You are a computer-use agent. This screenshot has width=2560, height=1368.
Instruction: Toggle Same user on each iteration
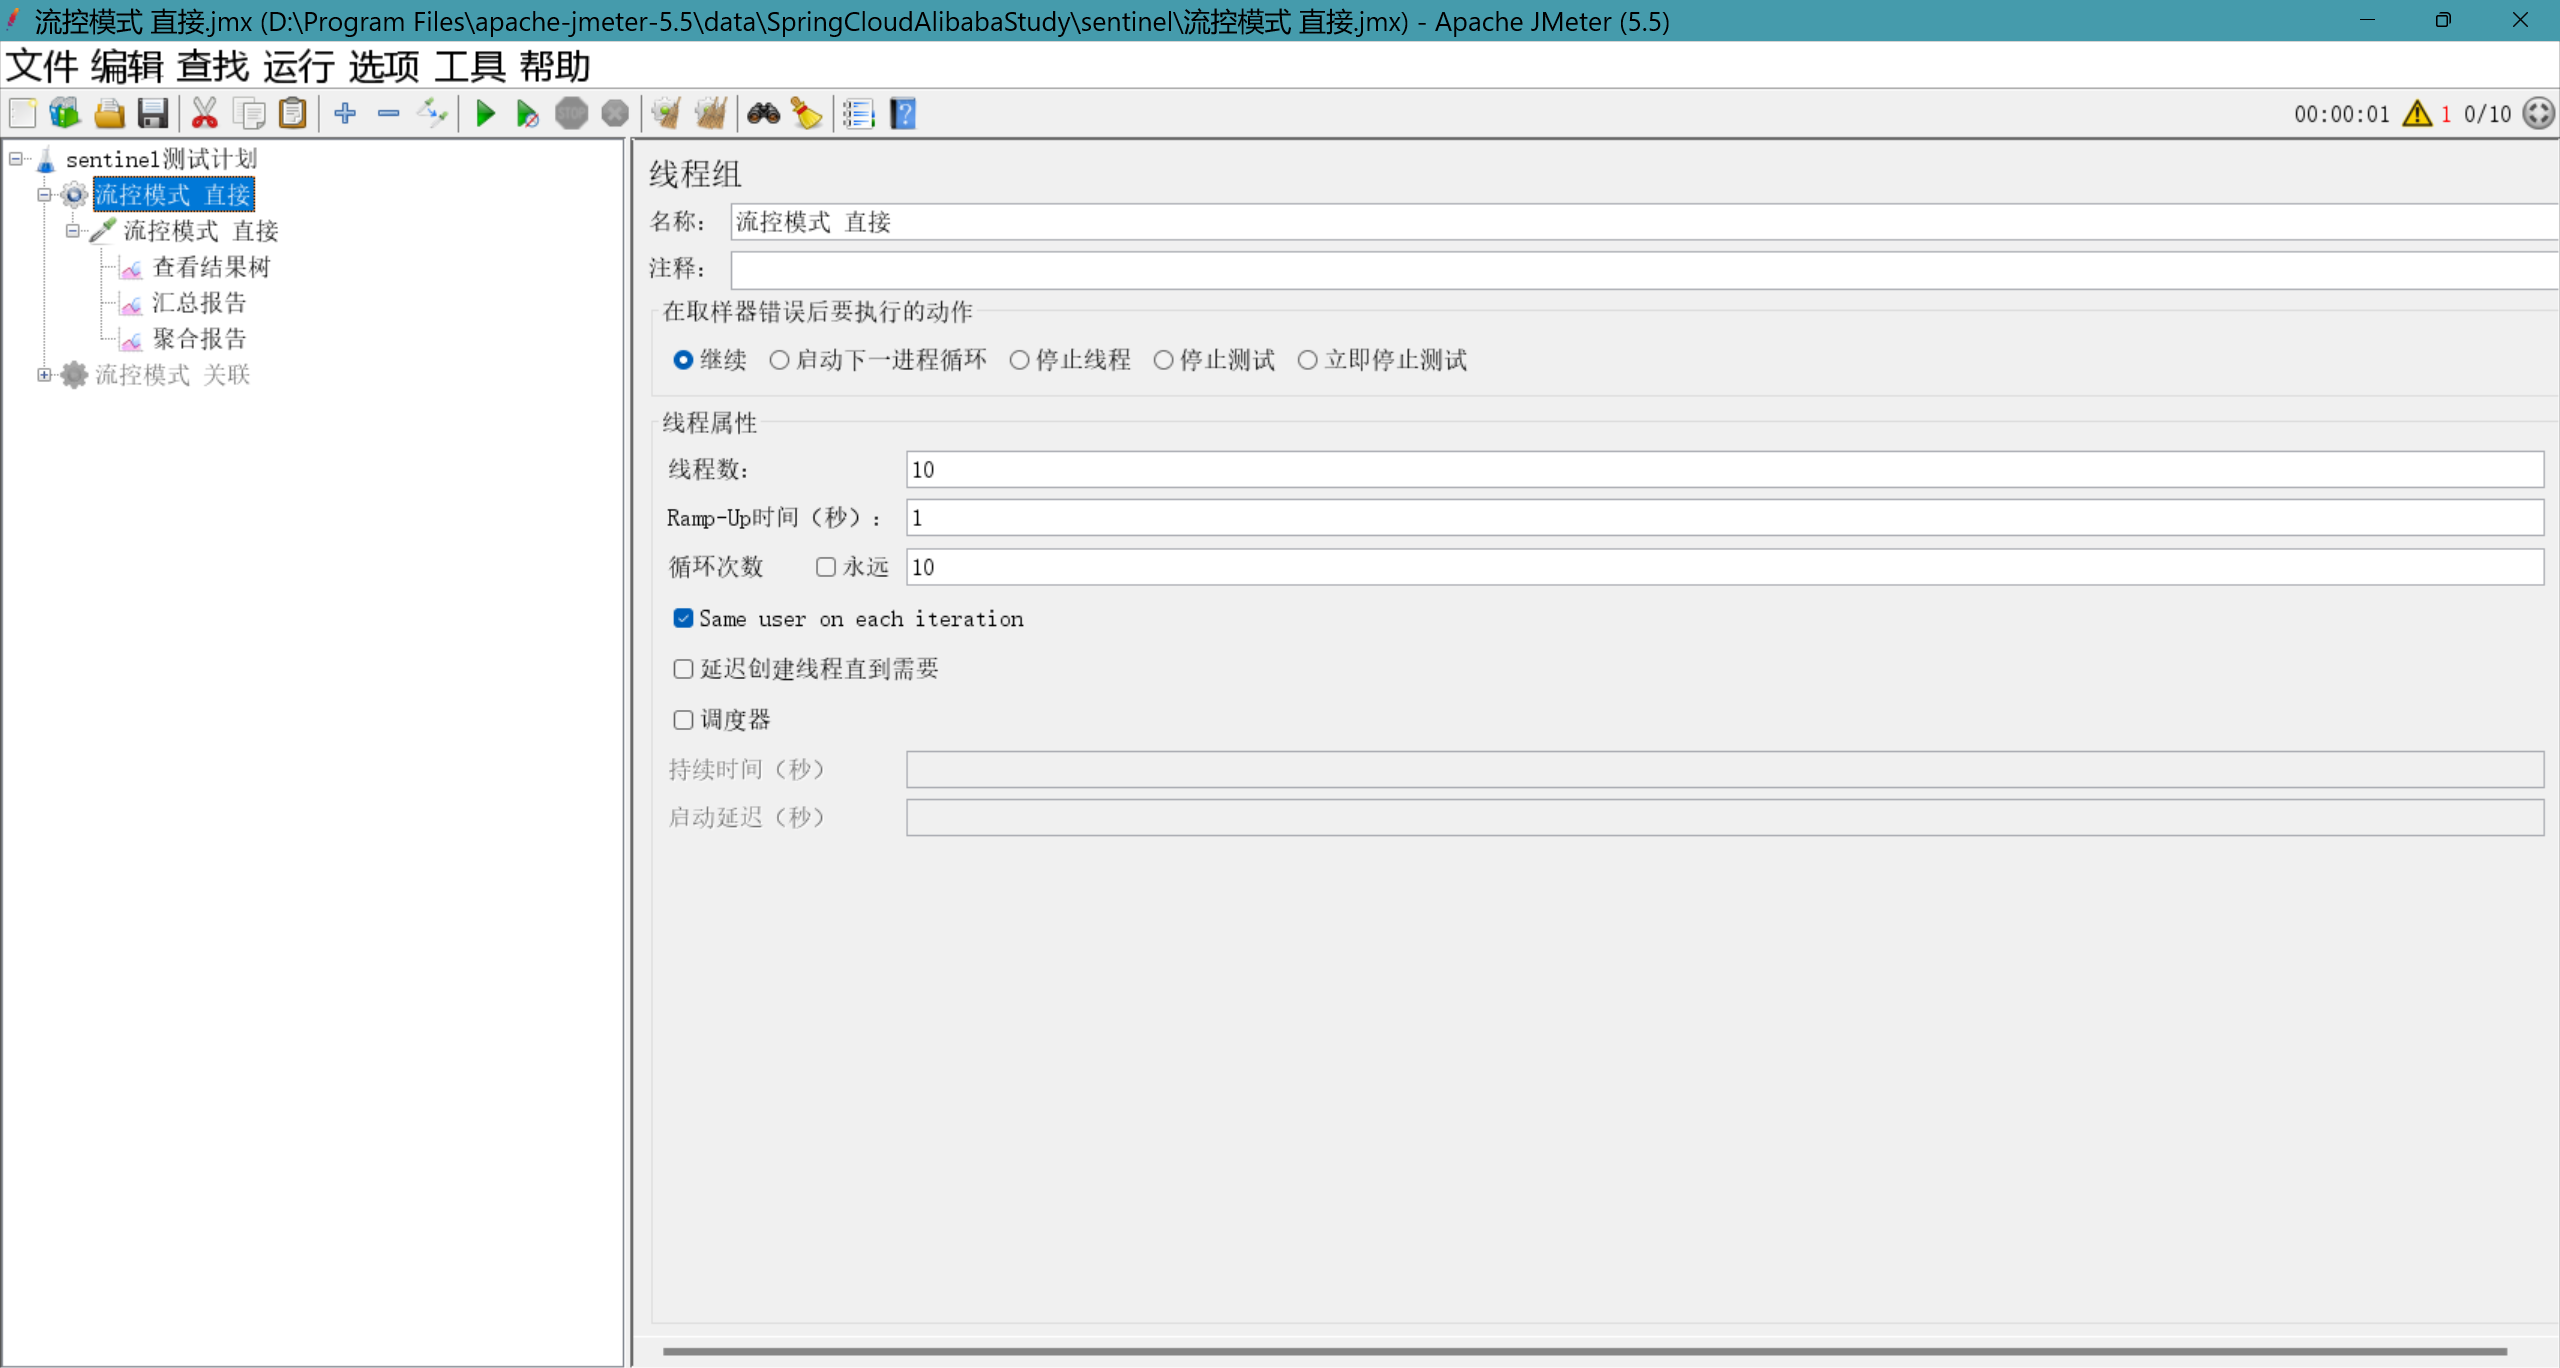[683, 619]
